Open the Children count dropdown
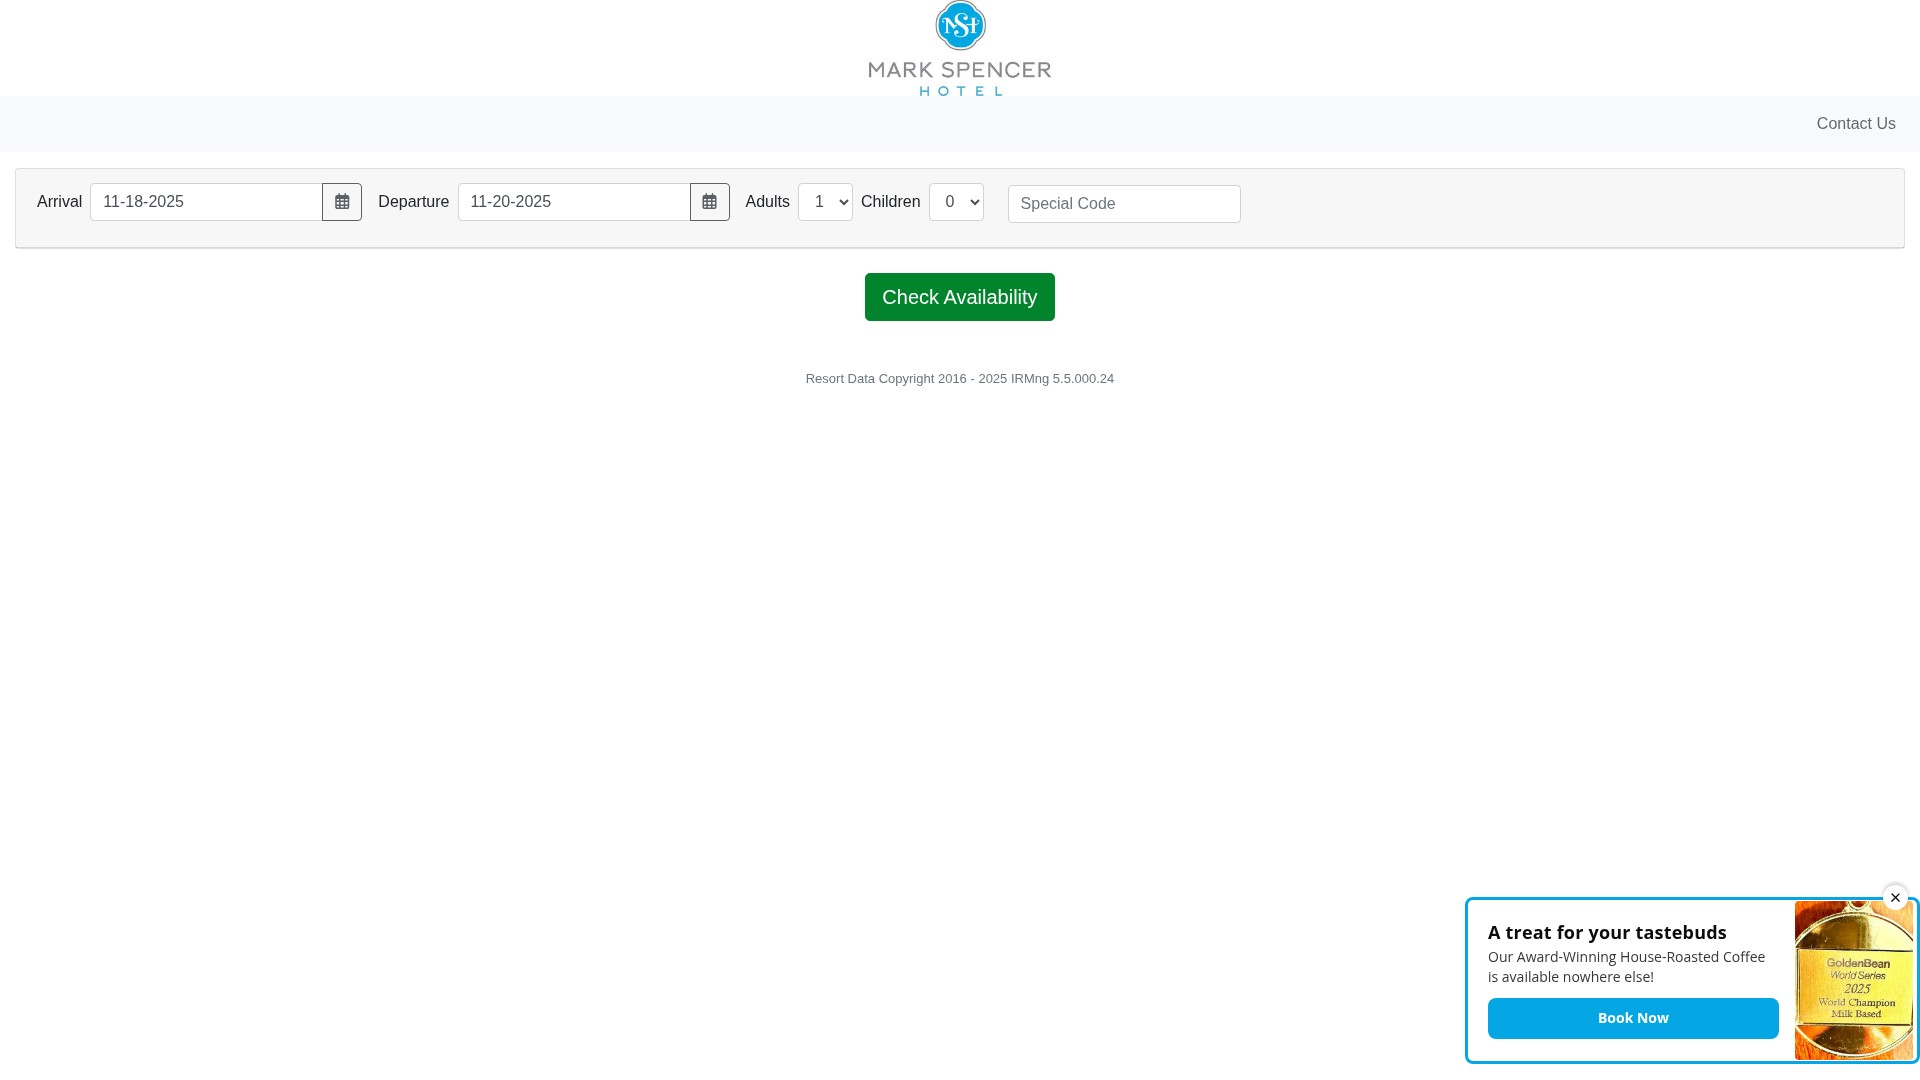This screenshot has width=1920, height=1080. pyautogui.click(x=956, y=202)
